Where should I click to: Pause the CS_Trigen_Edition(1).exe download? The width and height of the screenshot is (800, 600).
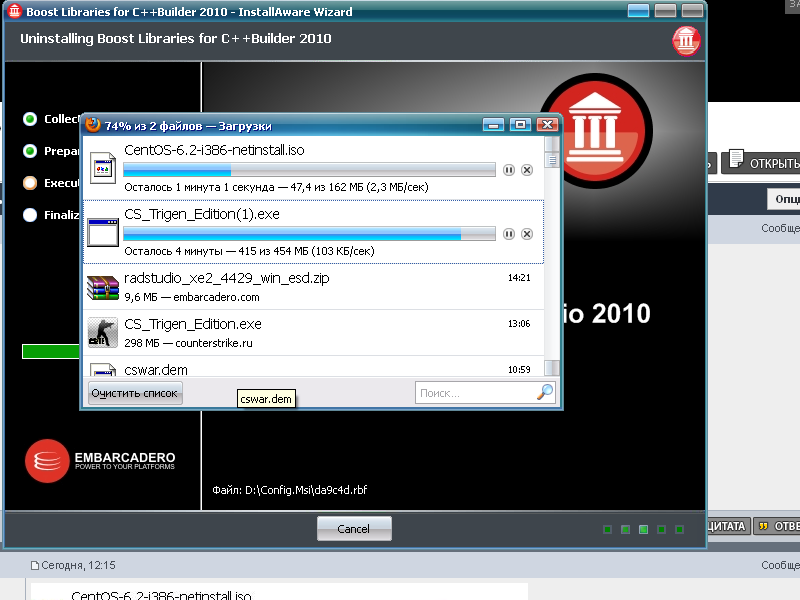click(509, 234)
